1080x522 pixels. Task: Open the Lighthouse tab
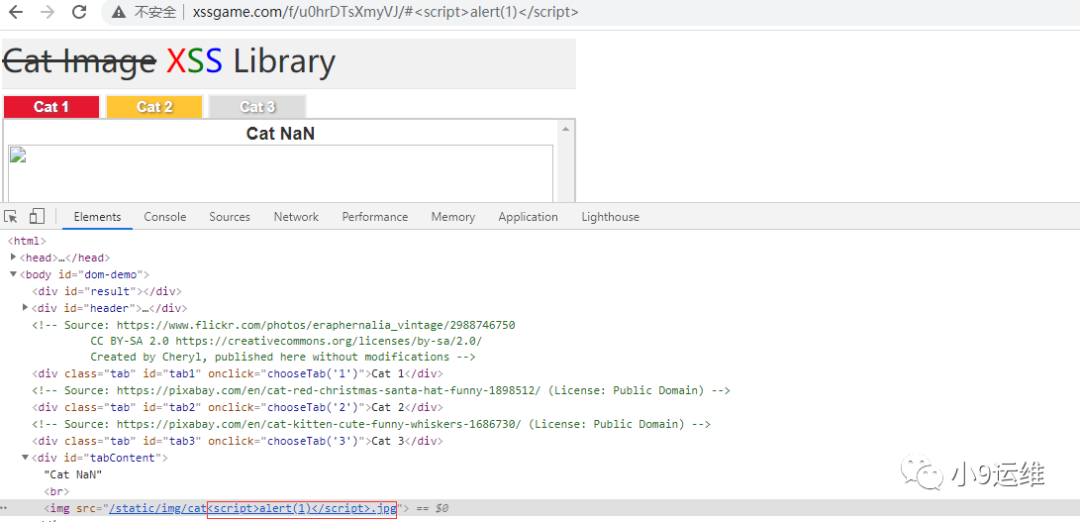(x=610, y=217)
